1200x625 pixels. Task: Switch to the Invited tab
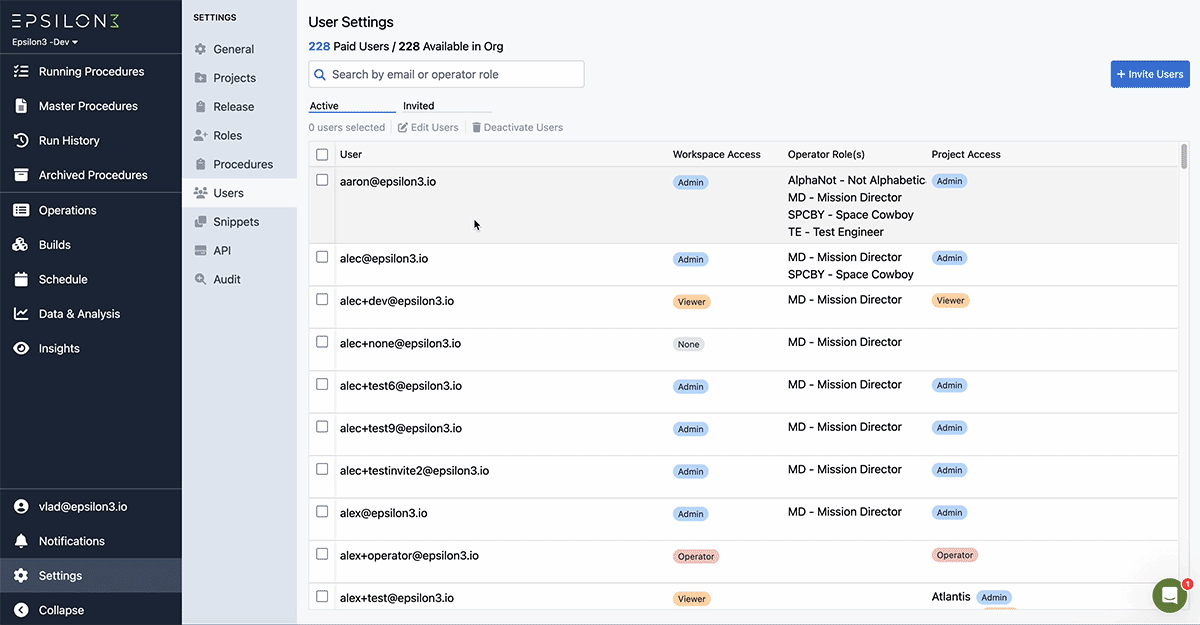click(419, 106)
